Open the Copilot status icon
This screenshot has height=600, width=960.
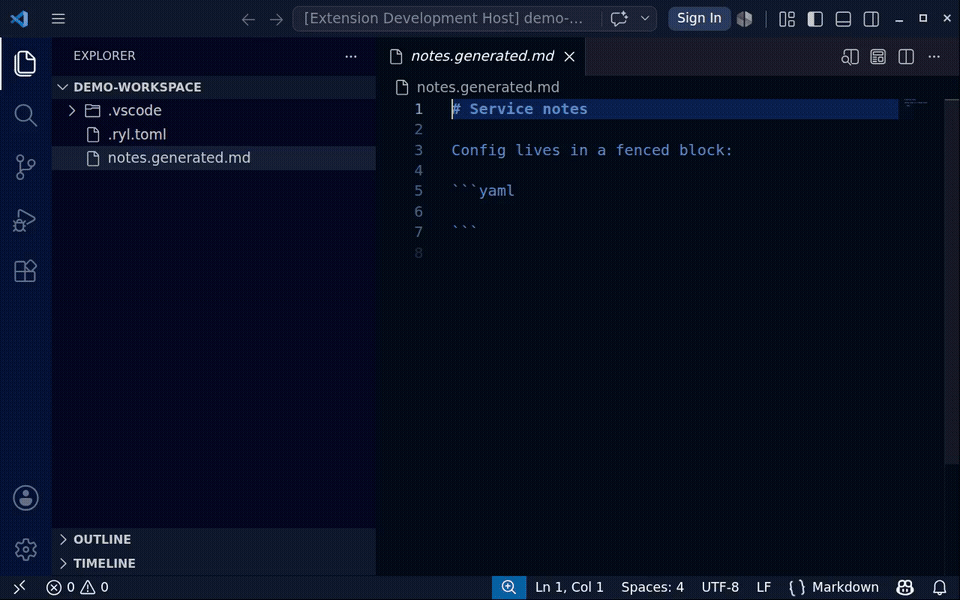[905, 588]
